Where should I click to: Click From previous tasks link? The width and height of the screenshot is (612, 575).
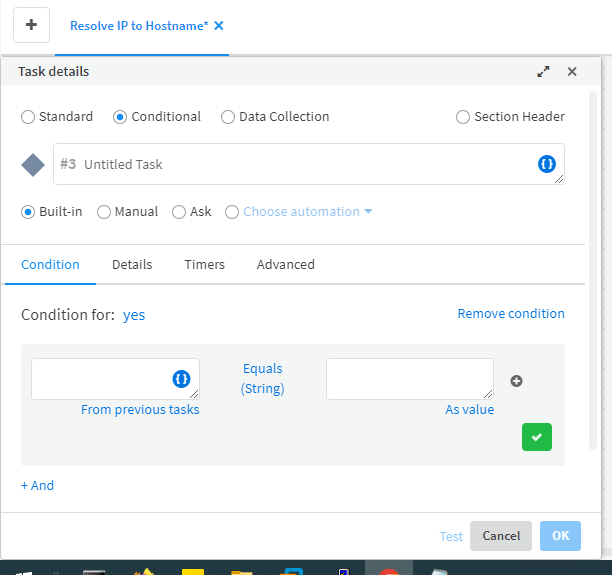(140, 409)
